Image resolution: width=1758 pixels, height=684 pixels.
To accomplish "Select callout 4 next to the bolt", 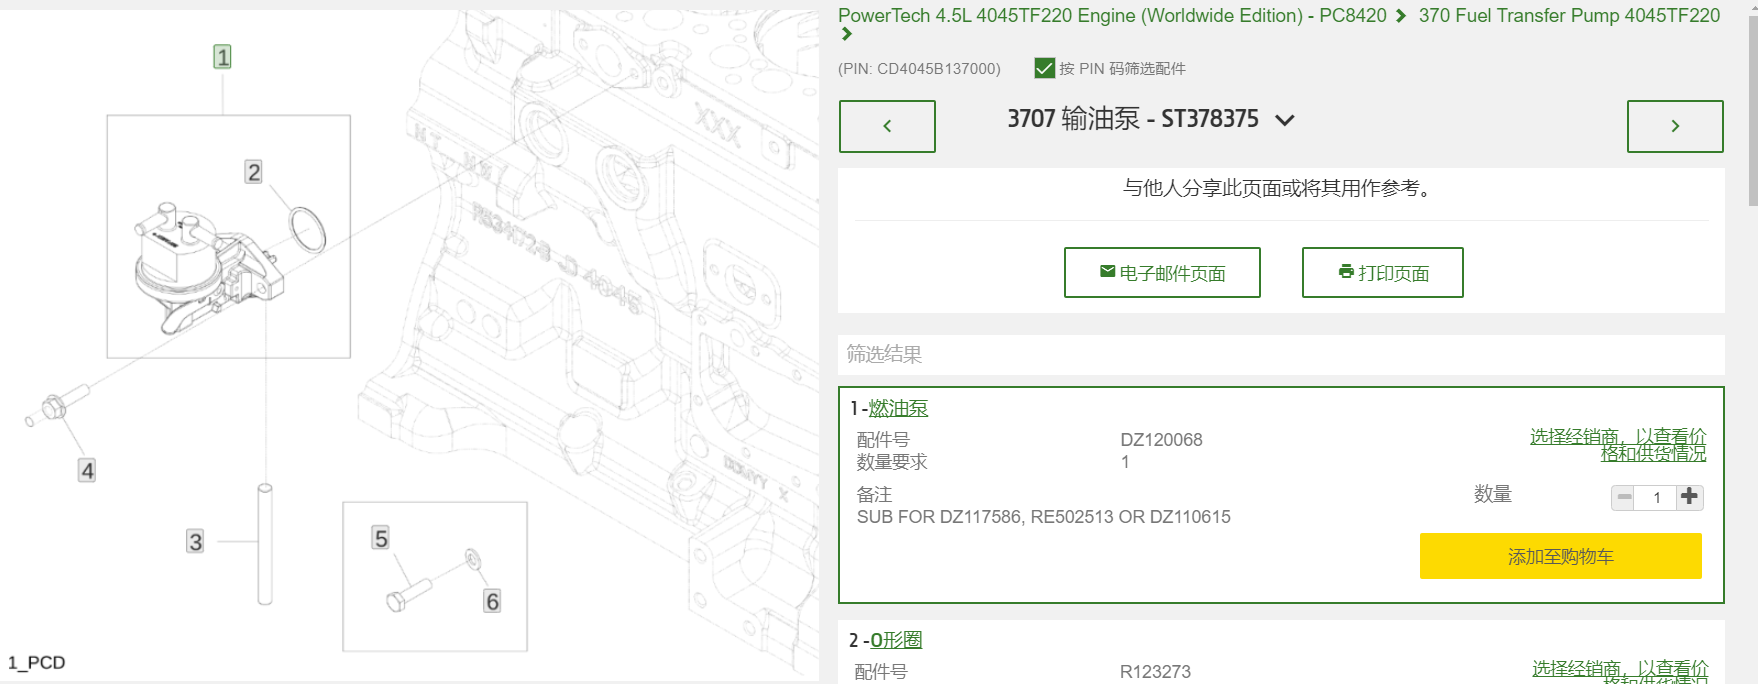I will (87, 470).
